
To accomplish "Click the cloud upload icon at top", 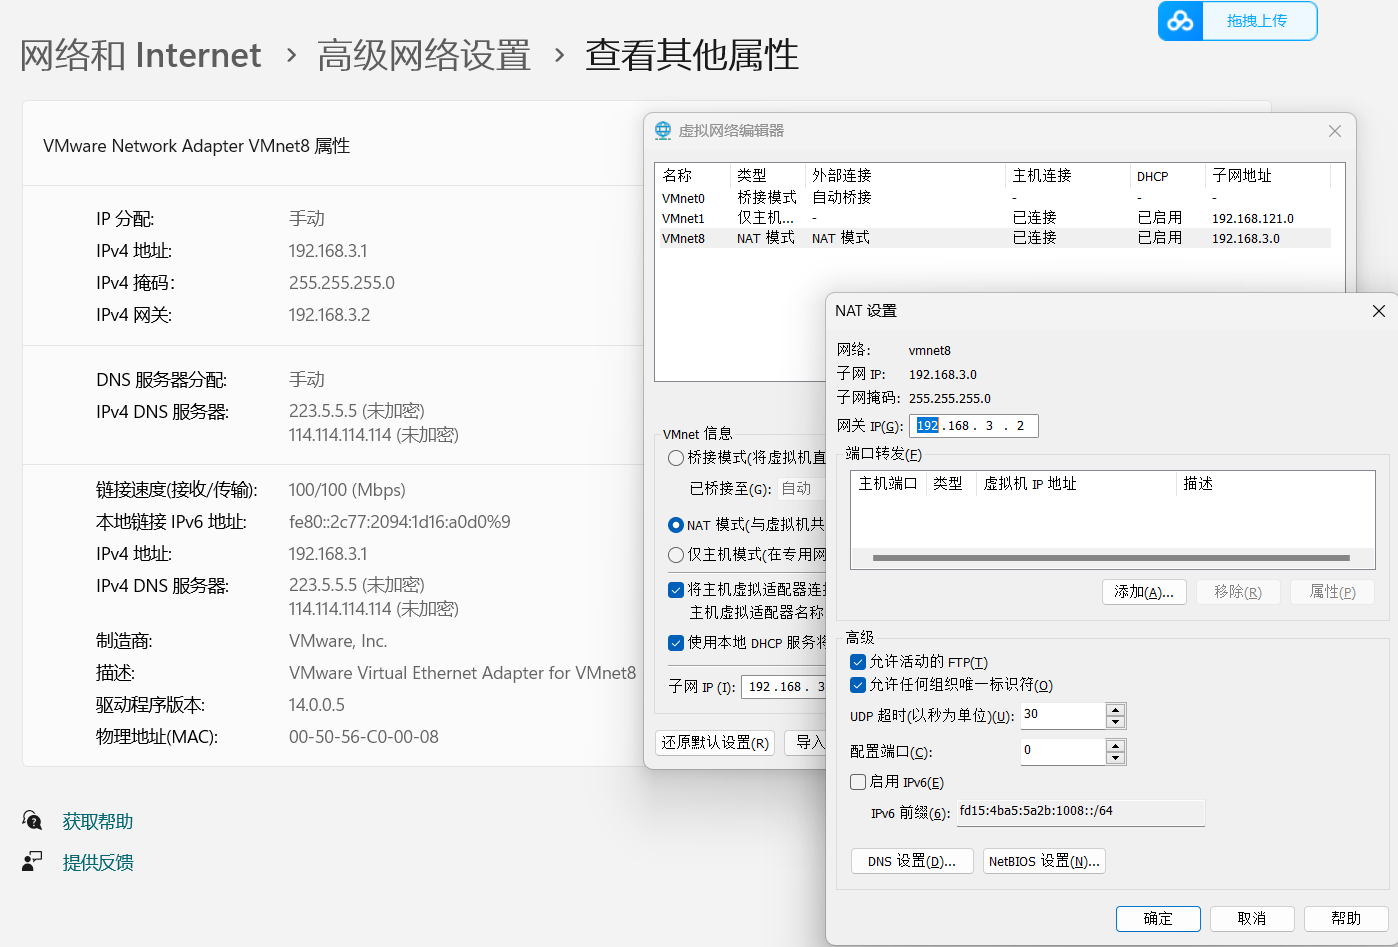I will pos(1180,21).
